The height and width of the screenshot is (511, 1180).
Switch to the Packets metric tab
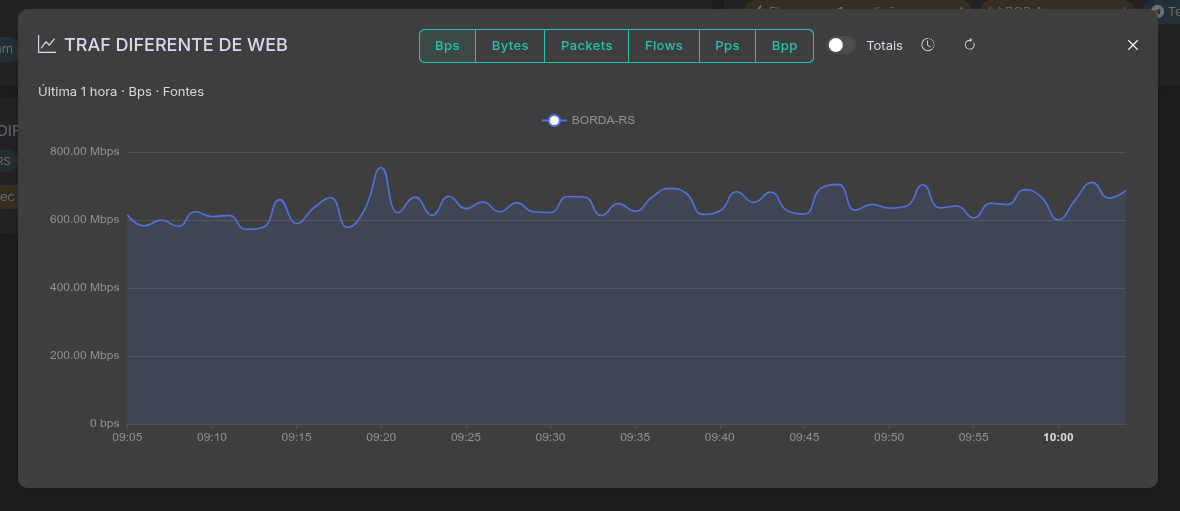point(586,46)
